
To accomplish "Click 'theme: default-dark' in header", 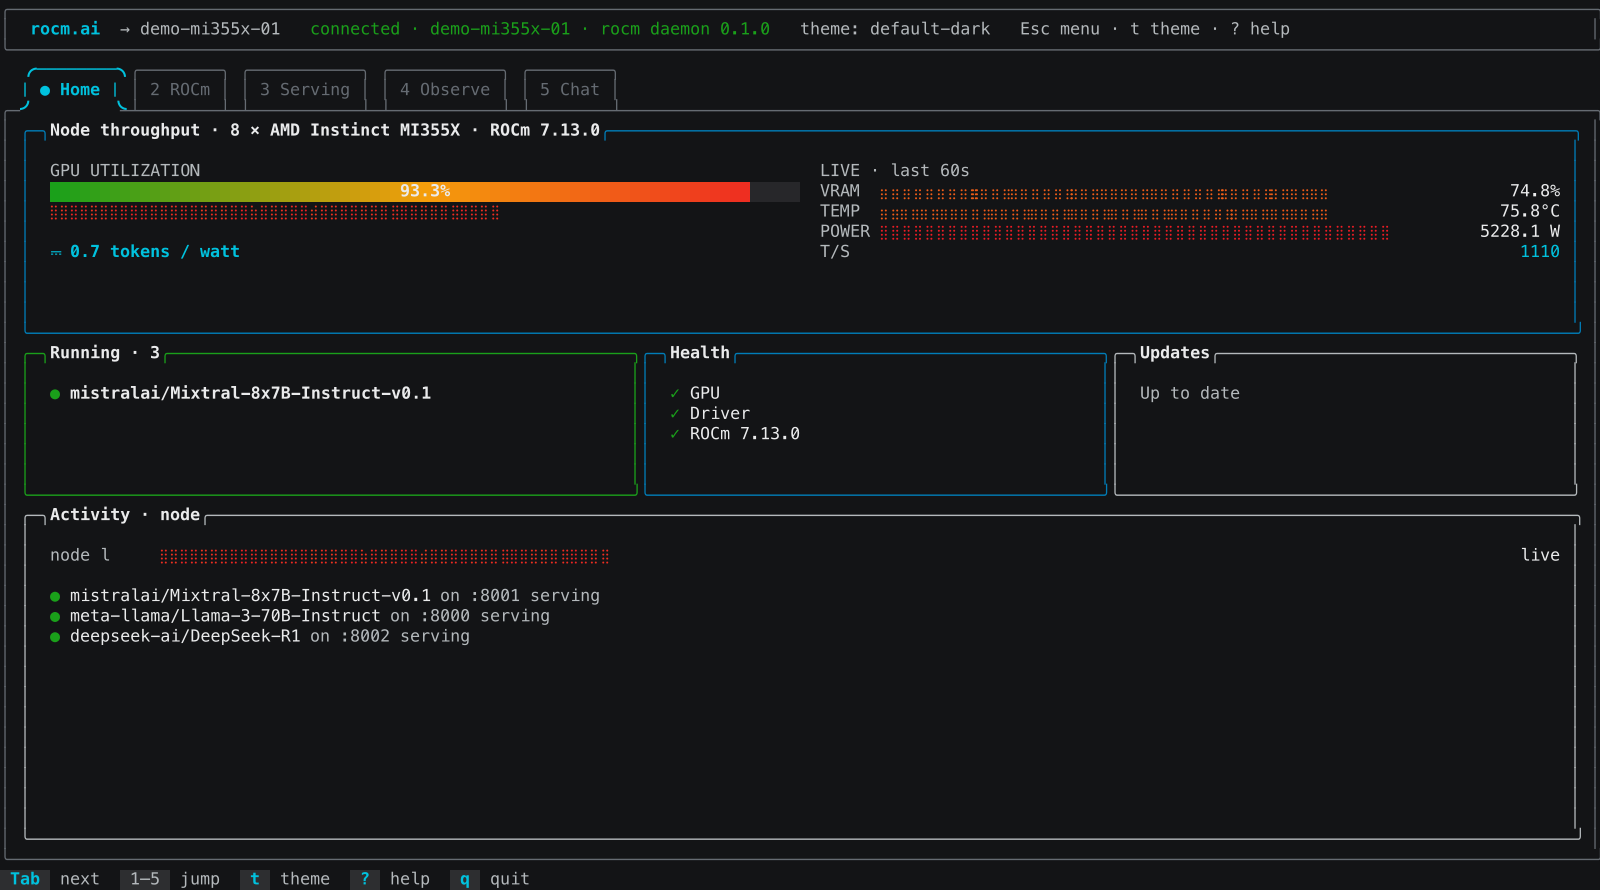I will pyautogui.click(x=895, y=29).
